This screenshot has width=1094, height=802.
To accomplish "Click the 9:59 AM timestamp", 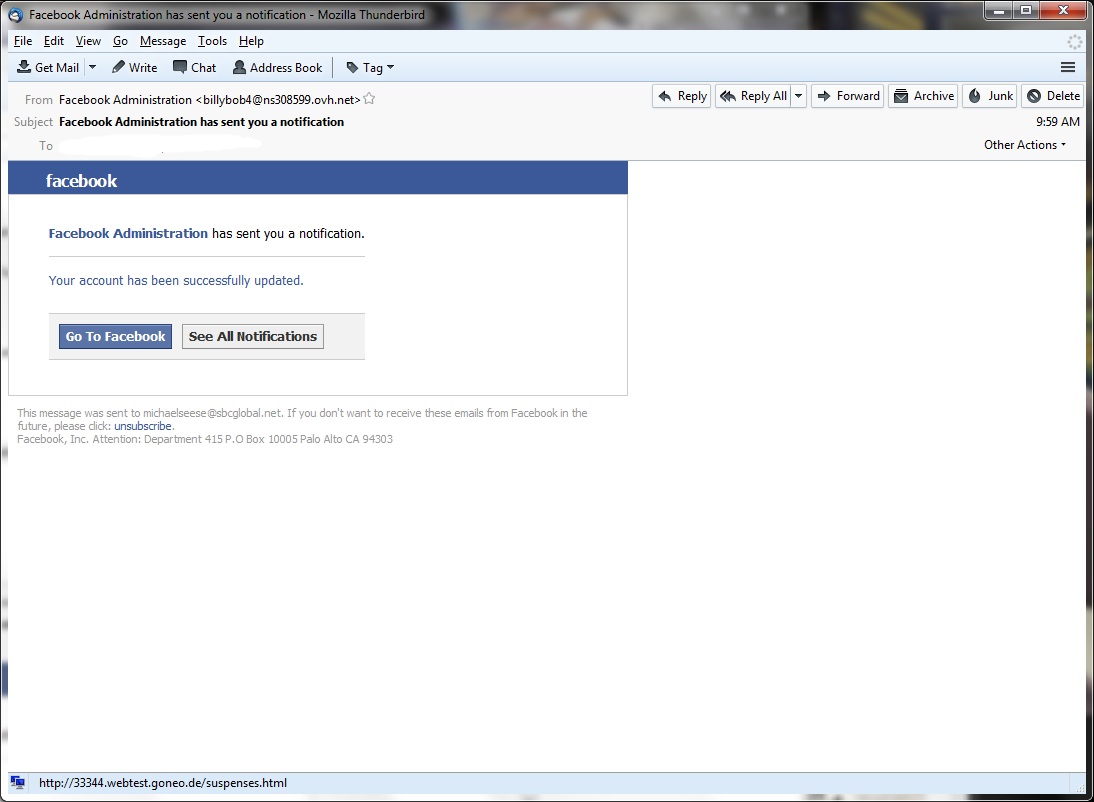I will pyautogui.click(x=1058, y=121).
